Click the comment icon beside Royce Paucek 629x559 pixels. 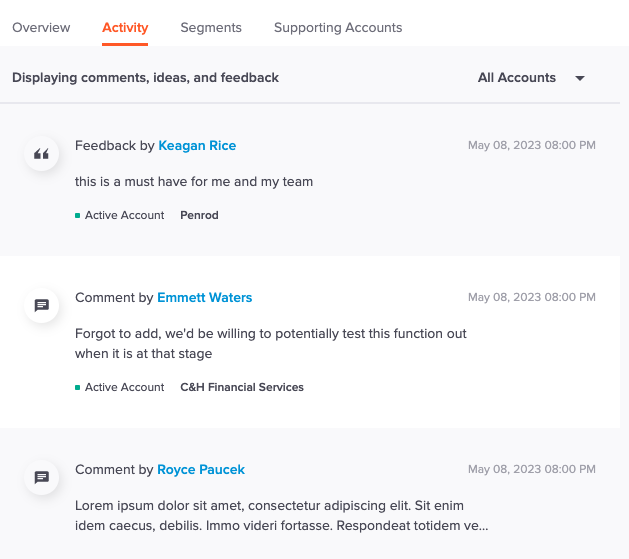coord(41,478)
